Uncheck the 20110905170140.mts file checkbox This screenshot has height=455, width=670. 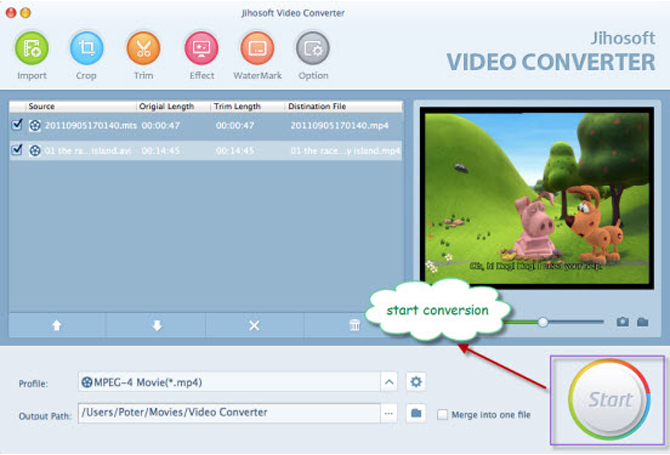[17, 125]
